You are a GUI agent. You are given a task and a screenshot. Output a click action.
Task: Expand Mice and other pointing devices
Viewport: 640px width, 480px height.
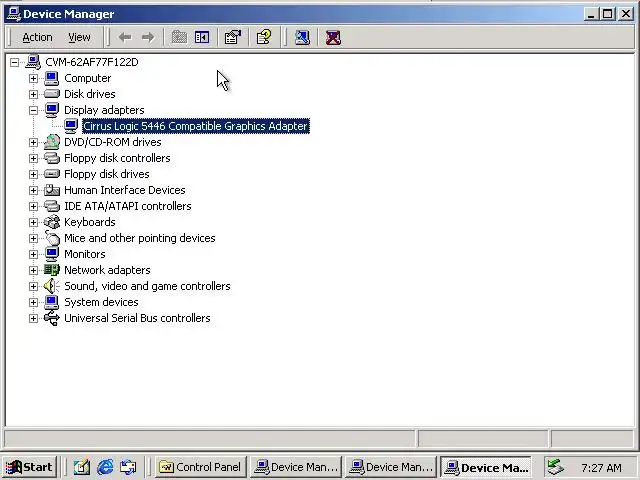coord(33,238)
